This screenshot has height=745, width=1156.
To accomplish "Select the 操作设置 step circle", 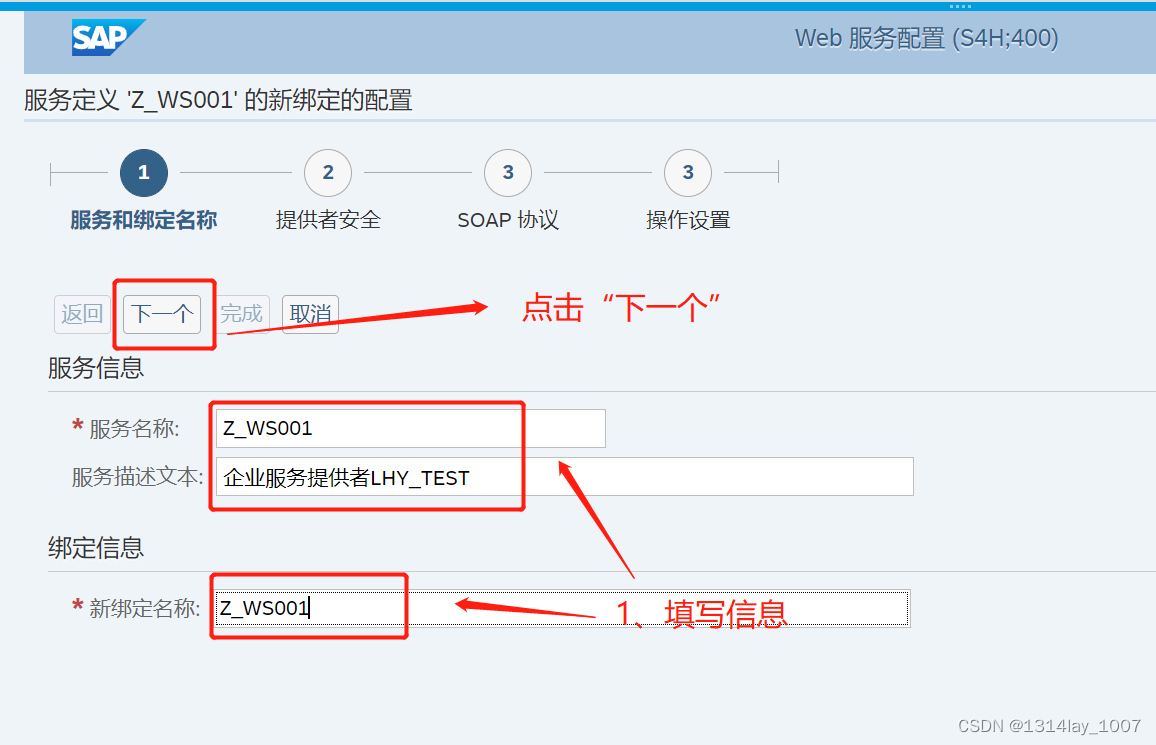I will click(688, 172).
